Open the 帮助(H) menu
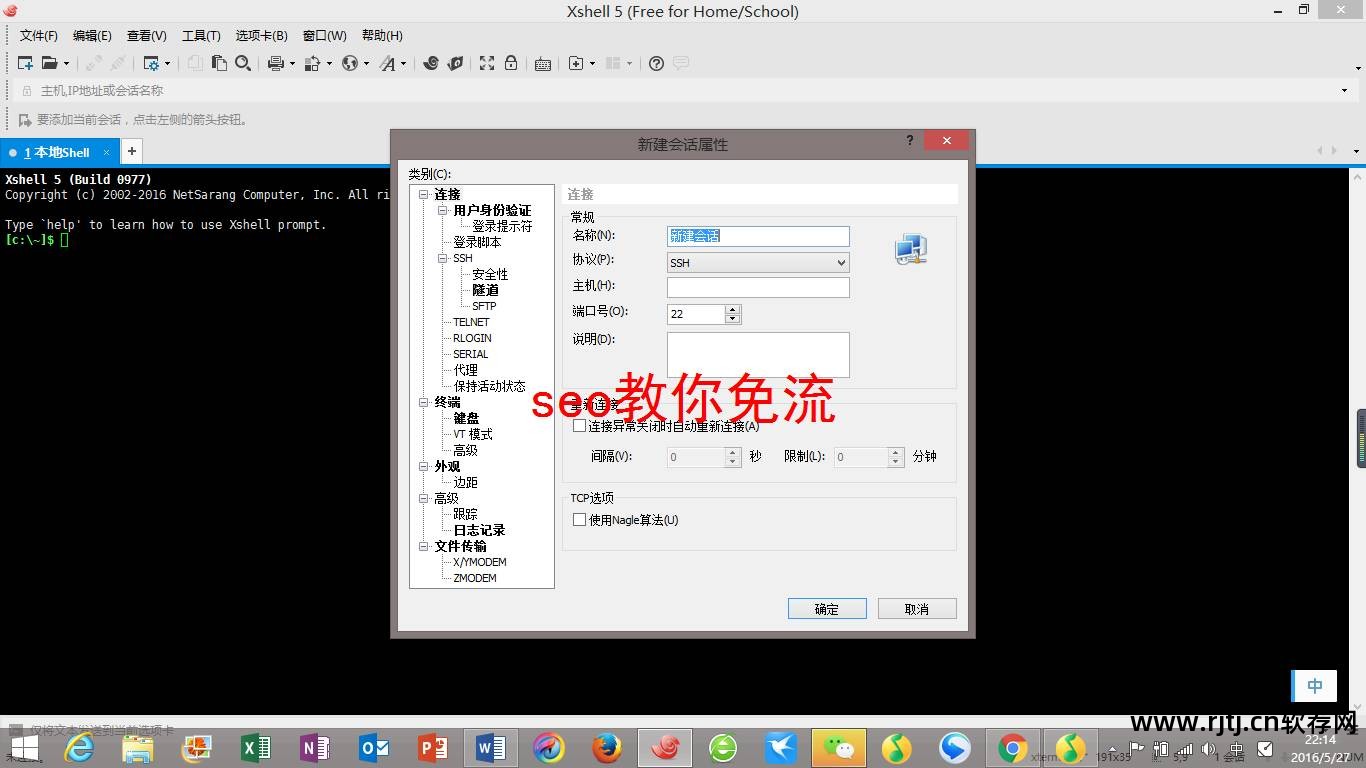The height and width of the screenshot is (768, 1366). (x=382, y=36)
